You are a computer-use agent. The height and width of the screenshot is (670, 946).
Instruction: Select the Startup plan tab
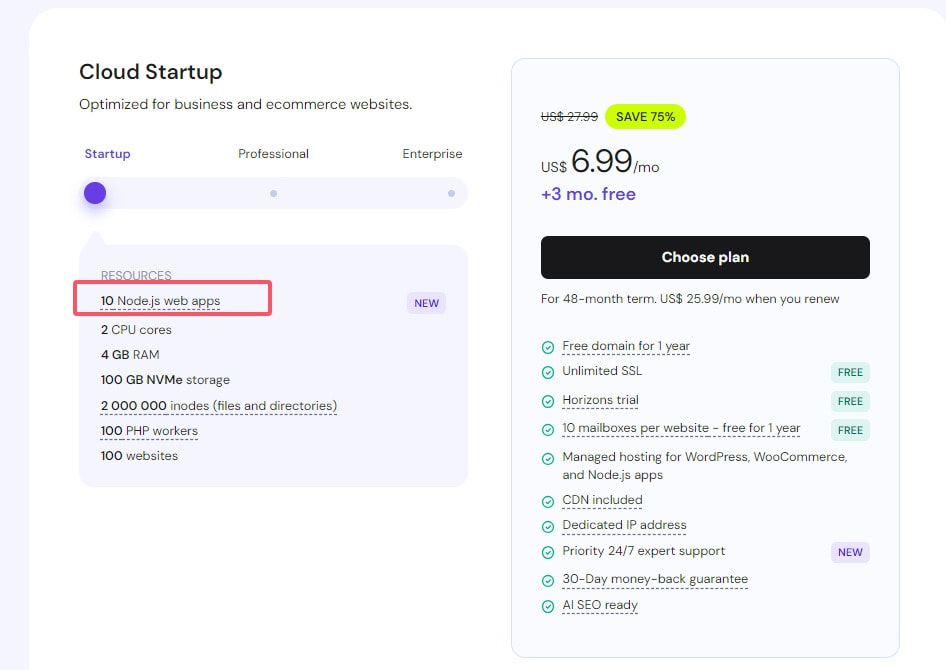(x=107, y=154)
